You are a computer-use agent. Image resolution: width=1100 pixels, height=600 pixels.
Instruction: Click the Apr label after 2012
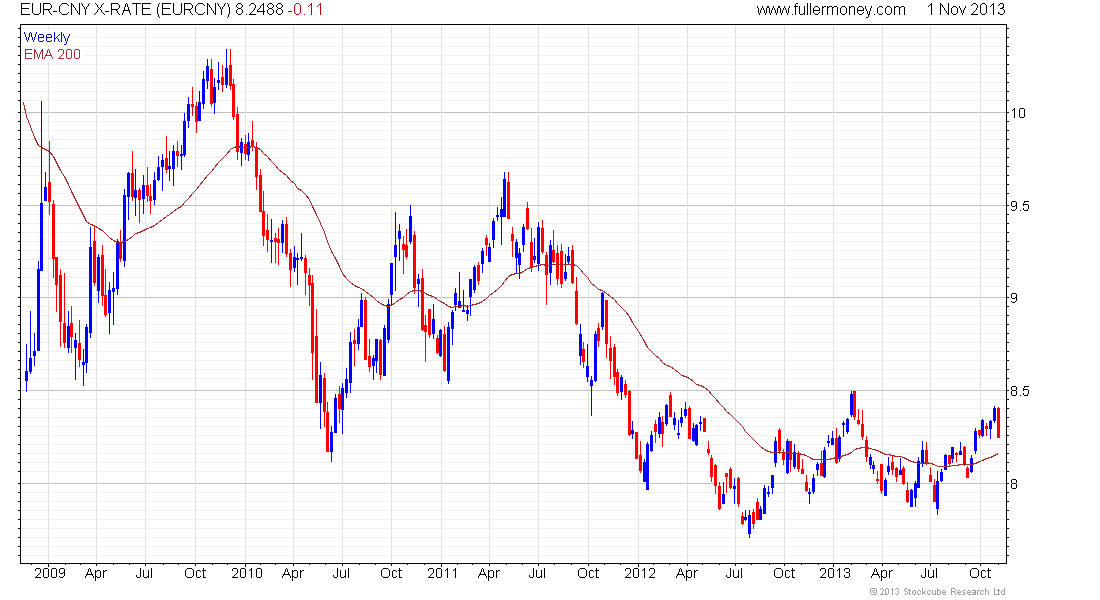[x=687, y=574]
